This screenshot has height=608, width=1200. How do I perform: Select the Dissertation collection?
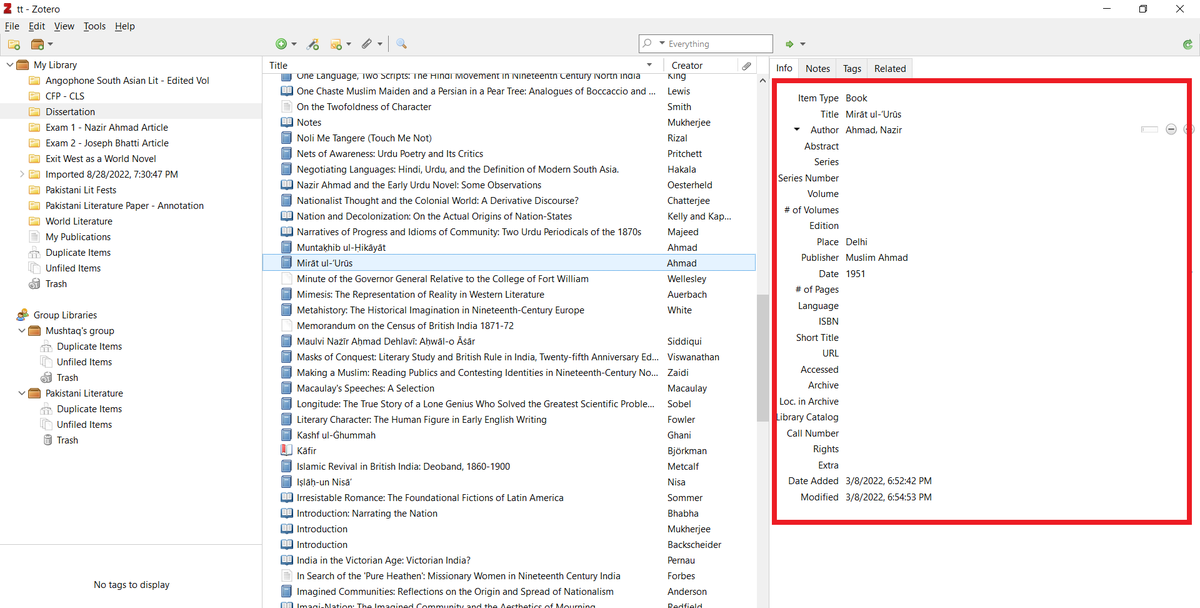tap(70, 112)
